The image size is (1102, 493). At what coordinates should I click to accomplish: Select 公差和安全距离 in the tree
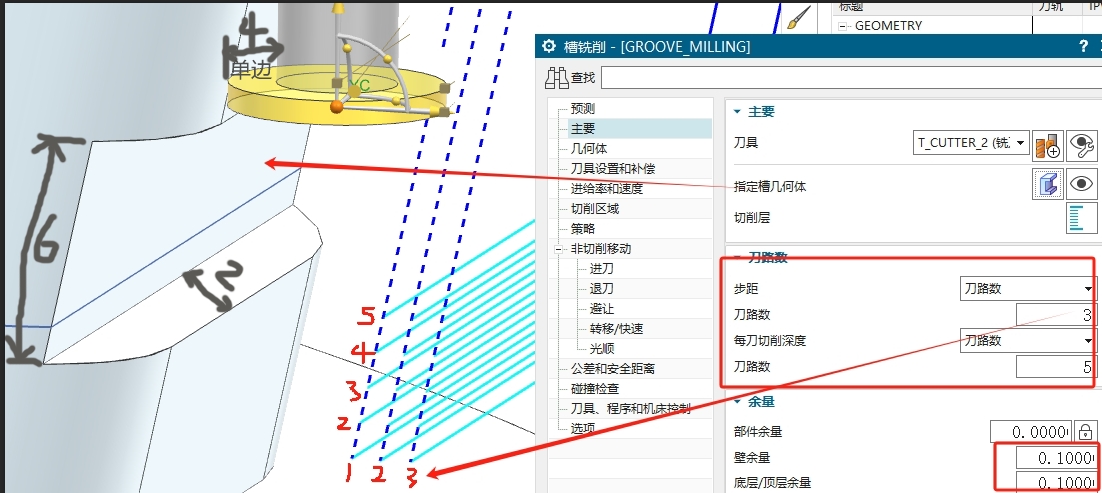point(612,369)
